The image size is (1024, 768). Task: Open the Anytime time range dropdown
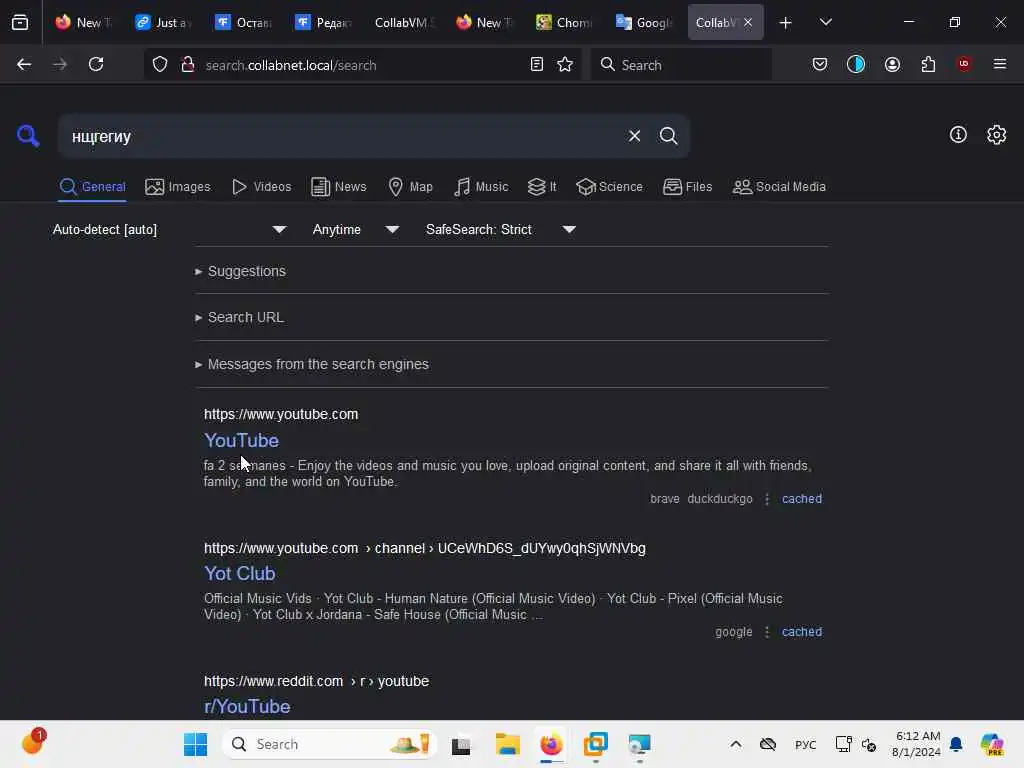coord(356,230)
